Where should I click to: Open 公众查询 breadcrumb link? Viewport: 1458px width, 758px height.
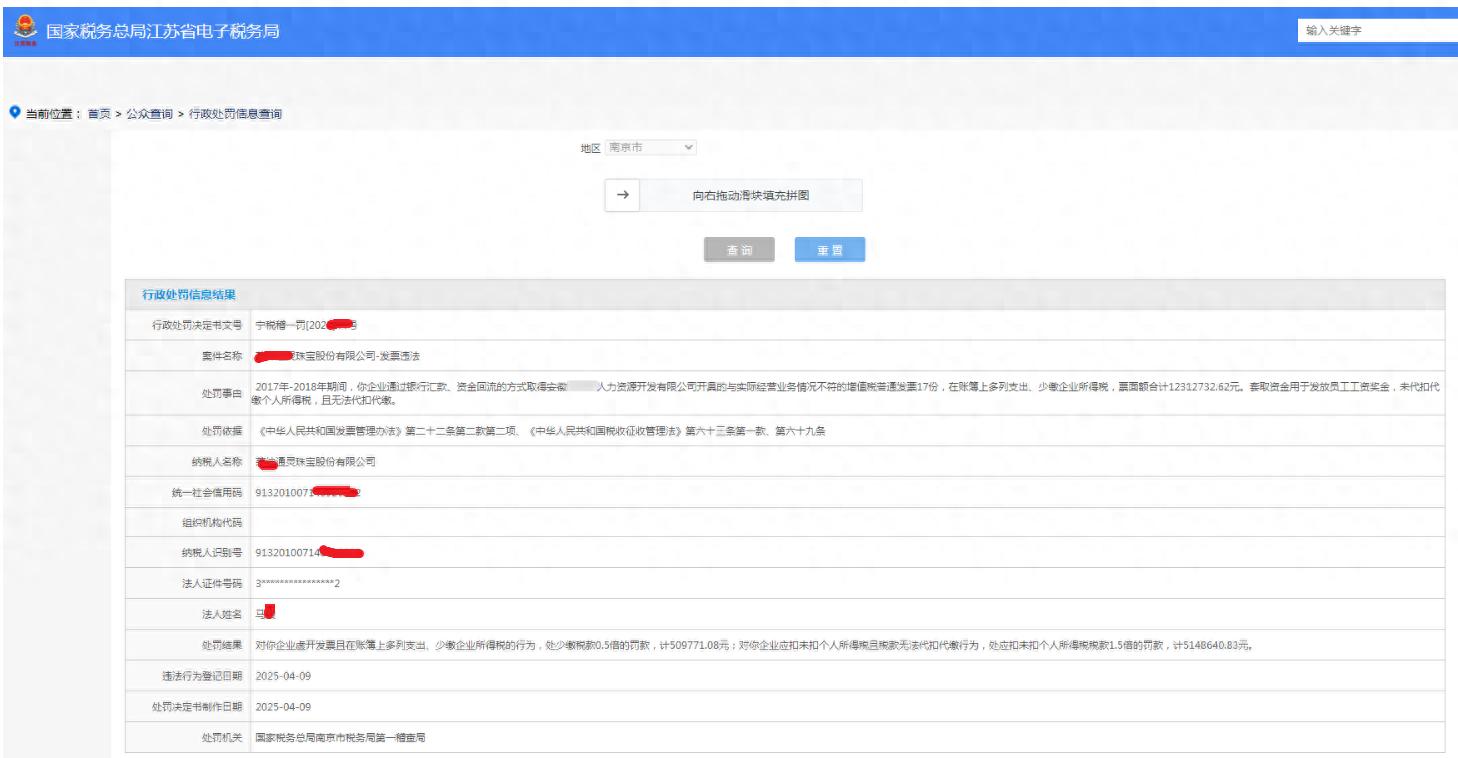(149, 114)
